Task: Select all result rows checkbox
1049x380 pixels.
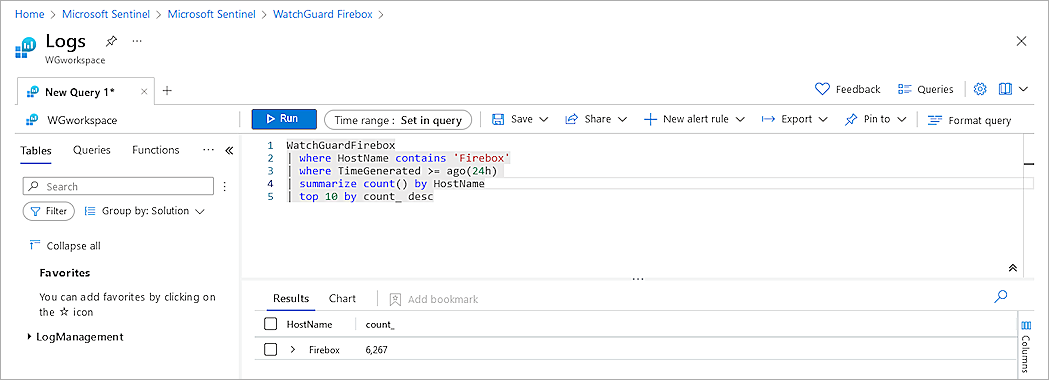Action: [270, 324]
